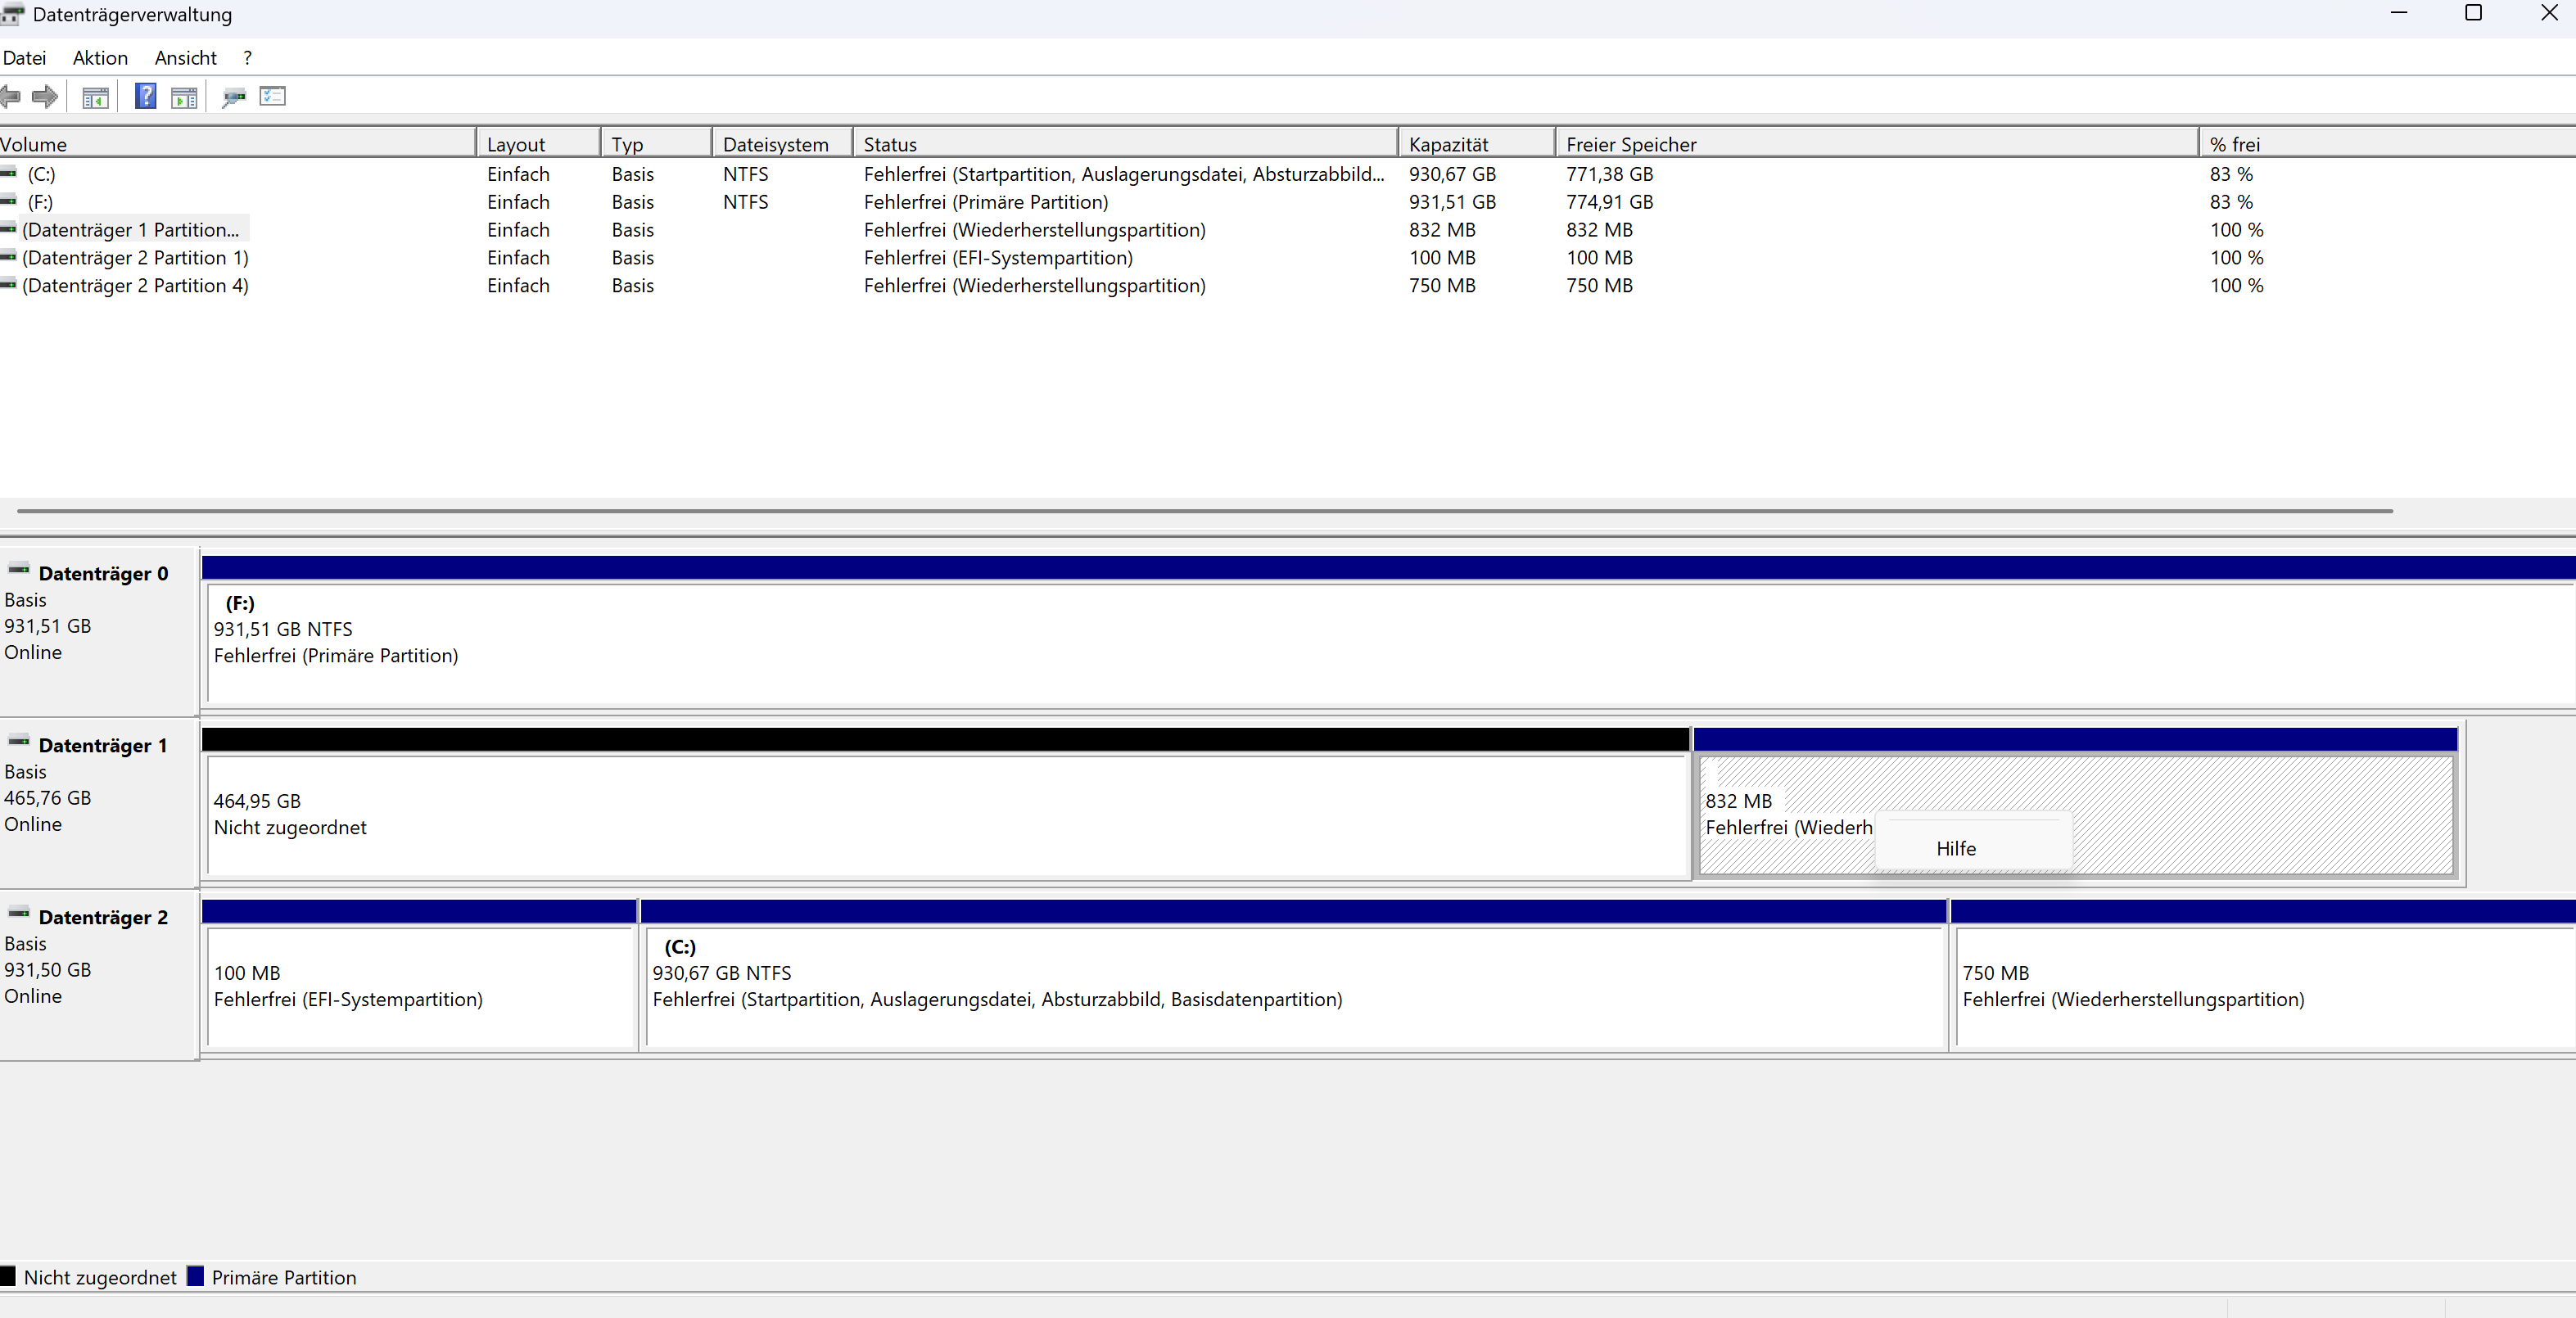
Task: Choose Hilfe in the context menu
Action: (1955, 848)
